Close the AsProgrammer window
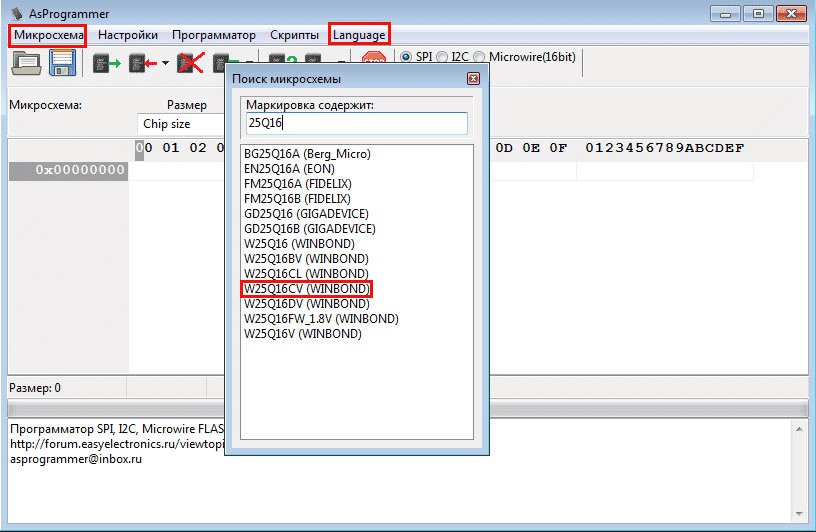 click(x=791, y=14)
